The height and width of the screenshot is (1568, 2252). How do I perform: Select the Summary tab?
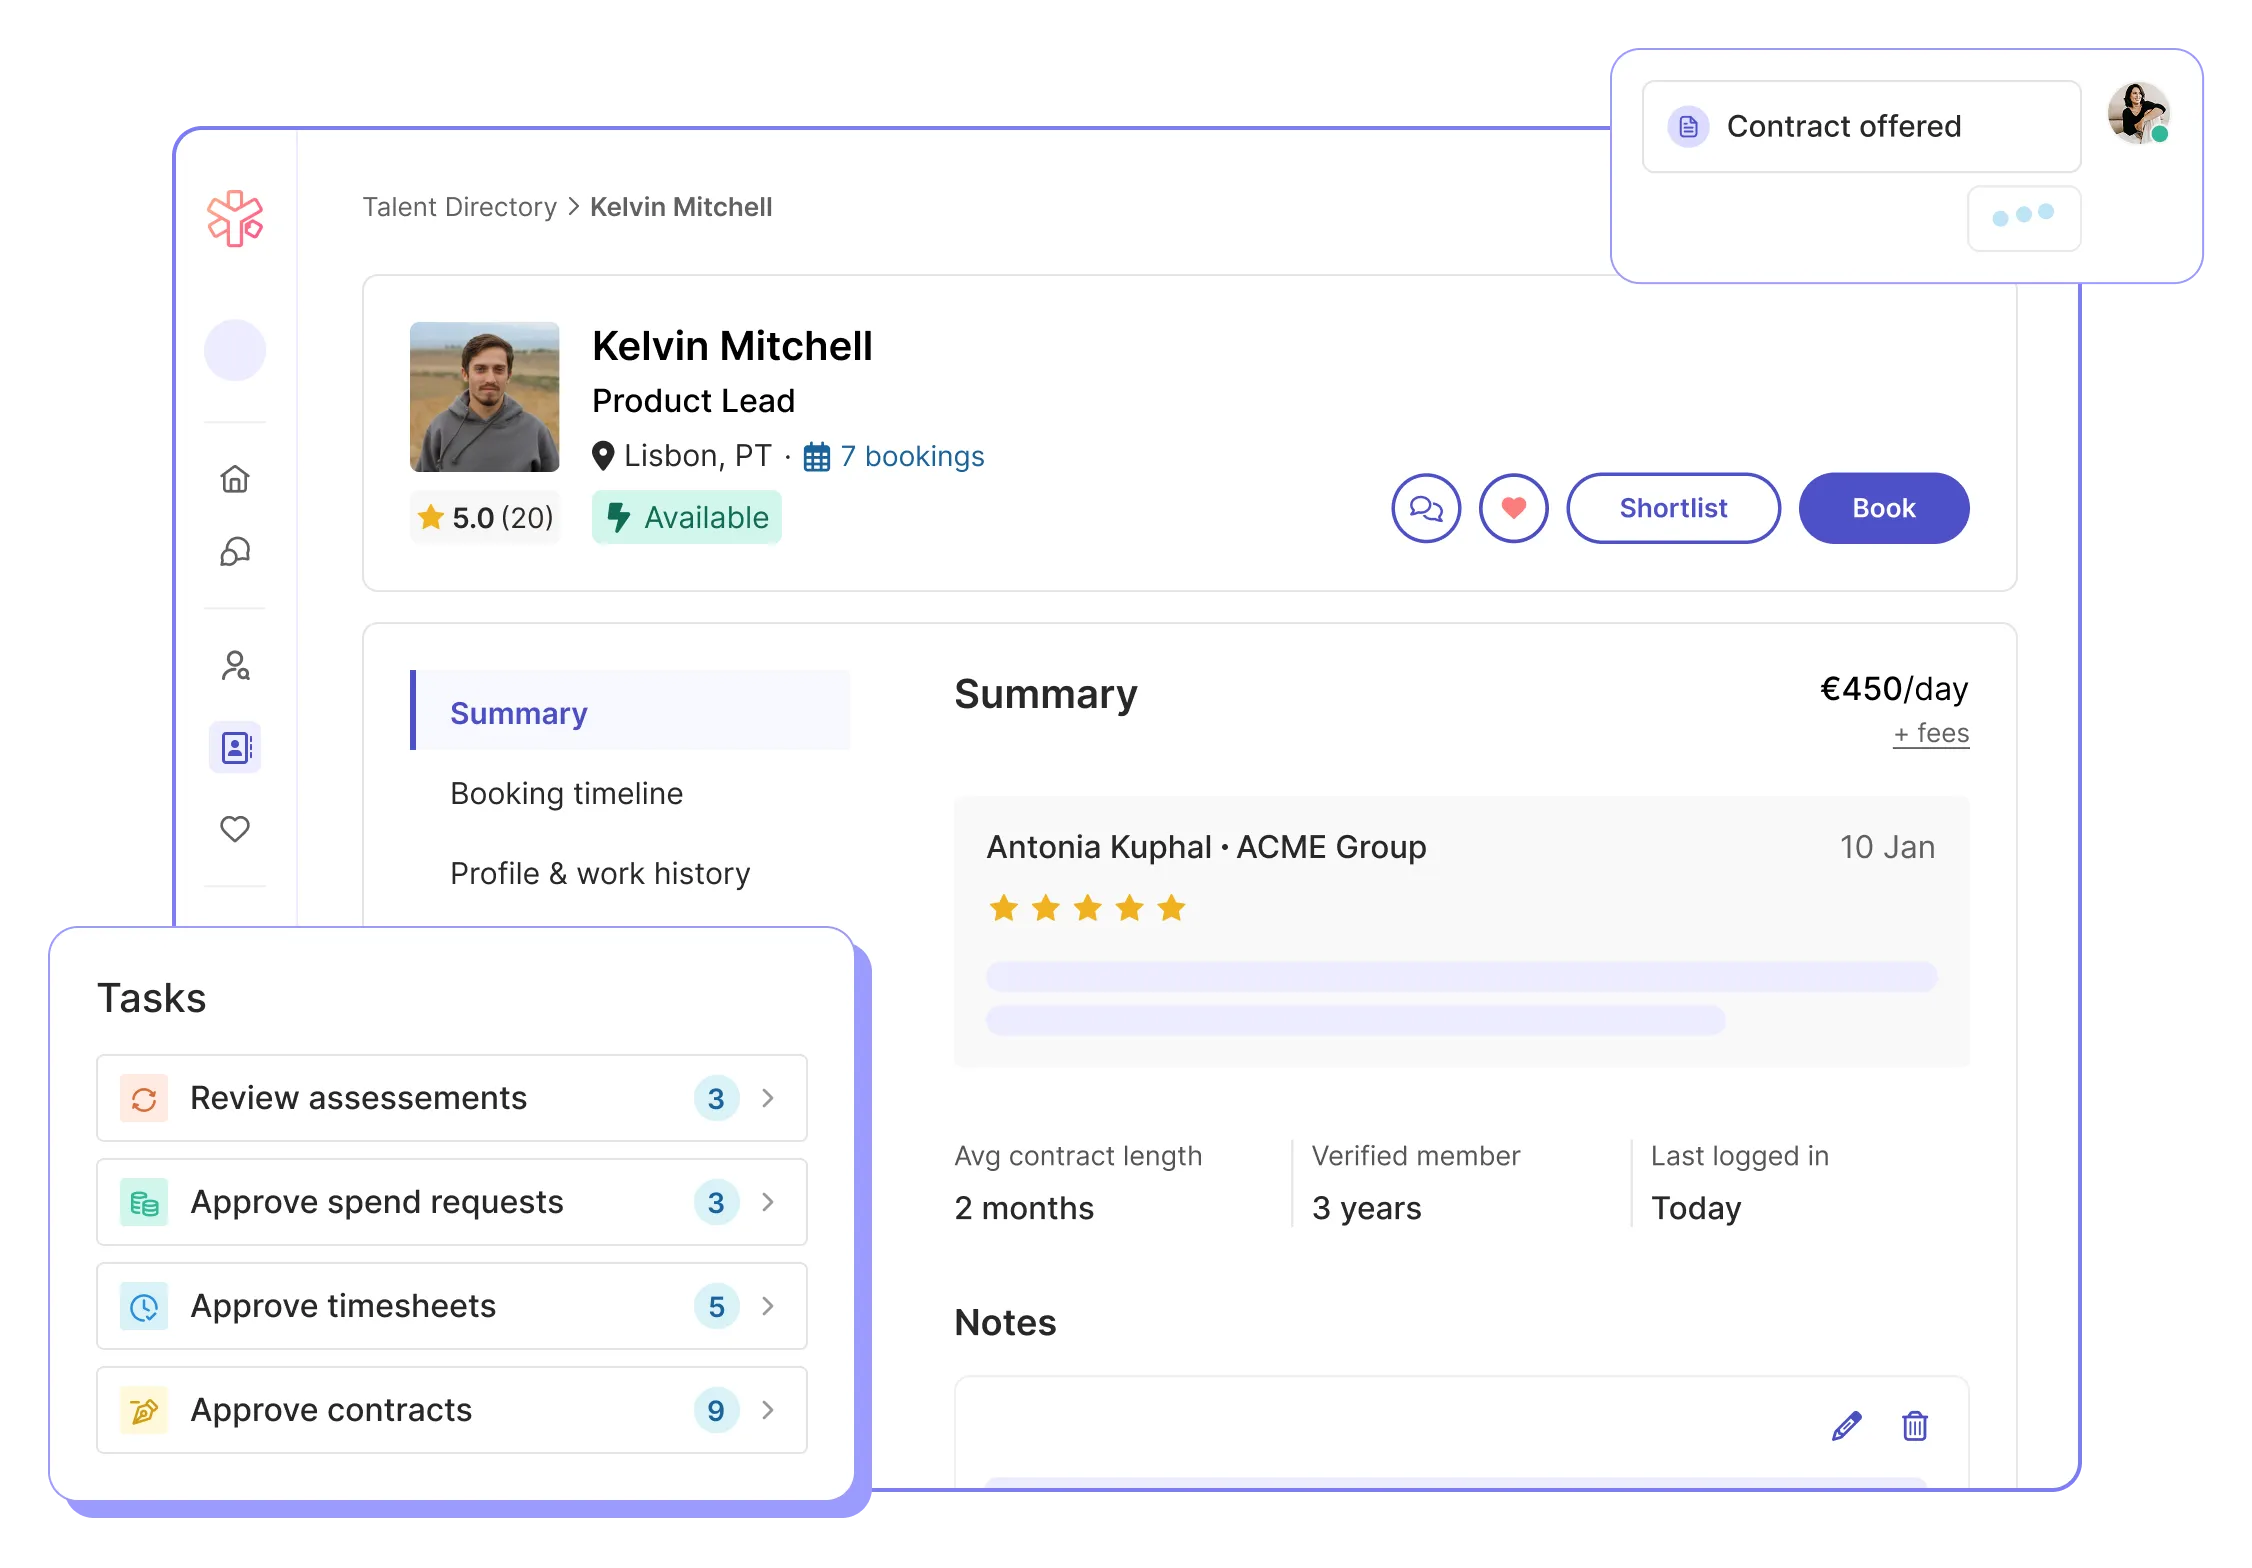click(630, 710)
